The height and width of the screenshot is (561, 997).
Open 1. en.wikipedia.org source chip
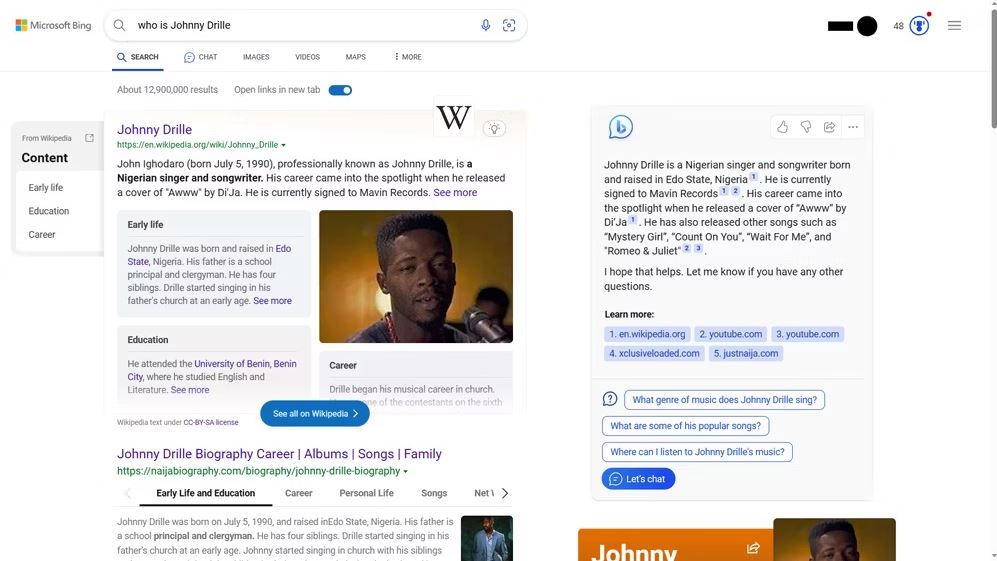click(647, 334)
